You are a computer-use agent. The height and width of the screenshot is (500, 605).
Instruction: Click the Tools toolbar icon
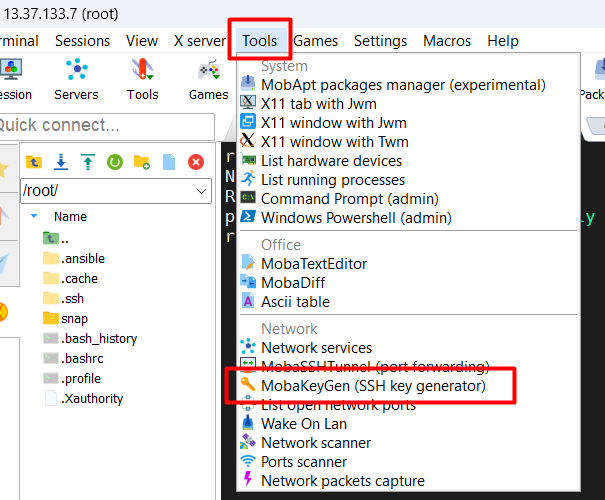tap(143, 80)
